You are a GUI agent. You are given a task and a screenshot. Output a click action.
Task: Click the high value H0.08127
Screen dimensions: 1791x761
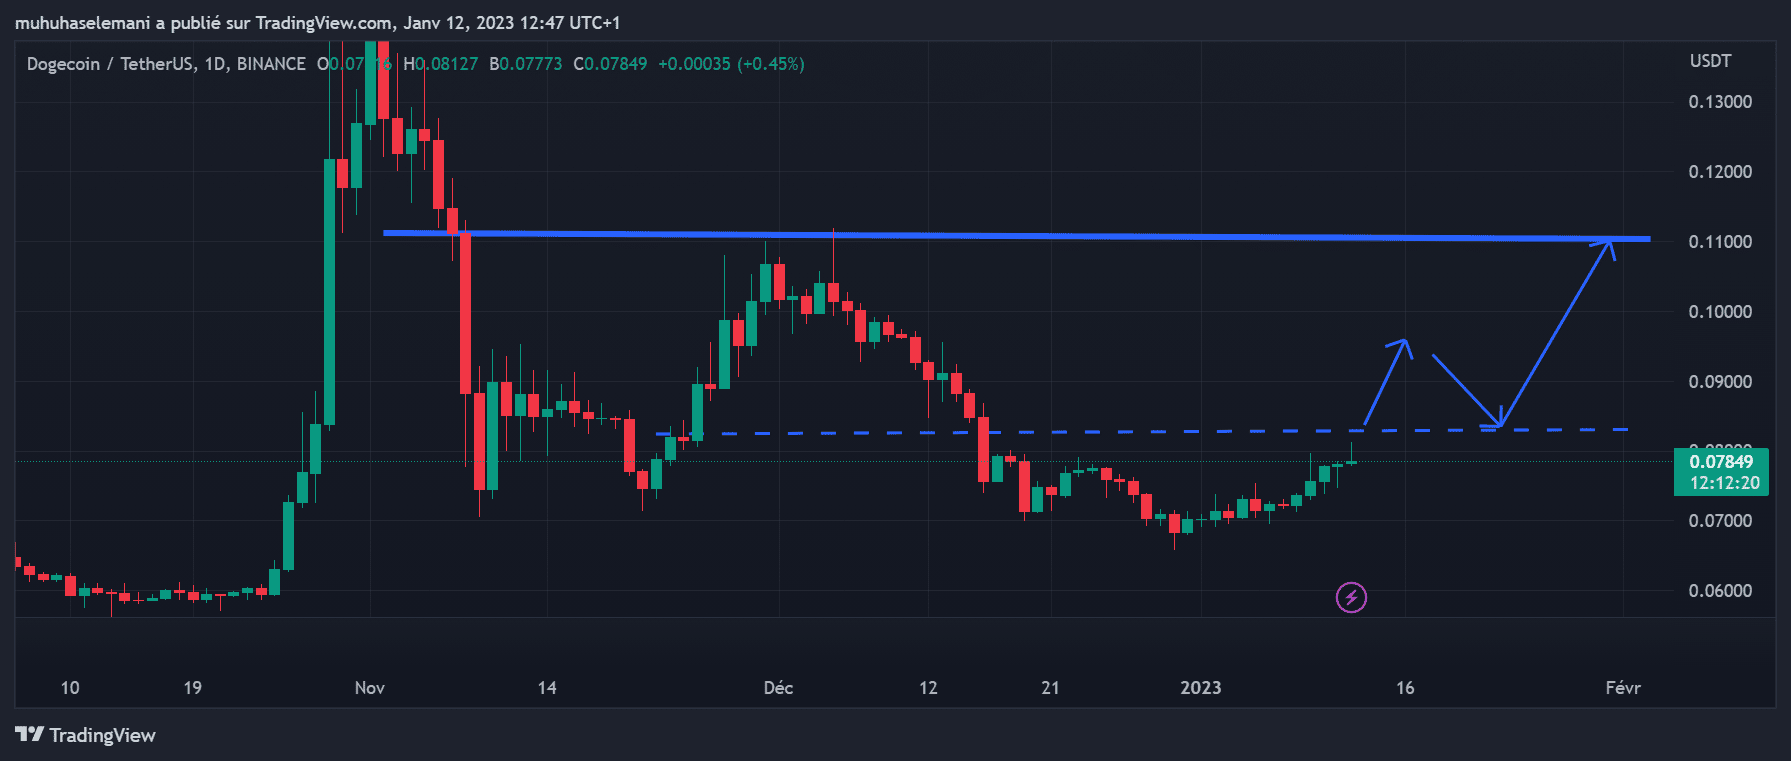click(x=440, y=64)
